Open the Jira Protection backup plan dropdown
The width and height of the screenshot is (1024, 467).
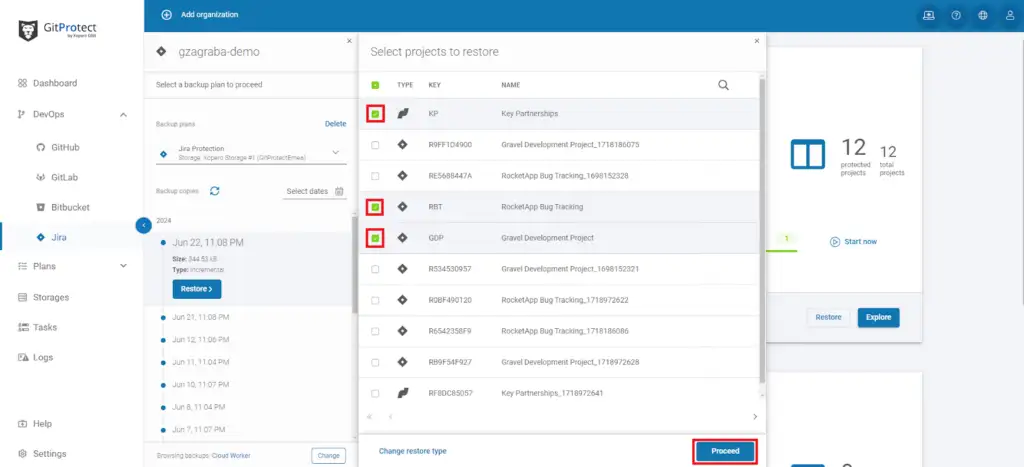point(251,153)
